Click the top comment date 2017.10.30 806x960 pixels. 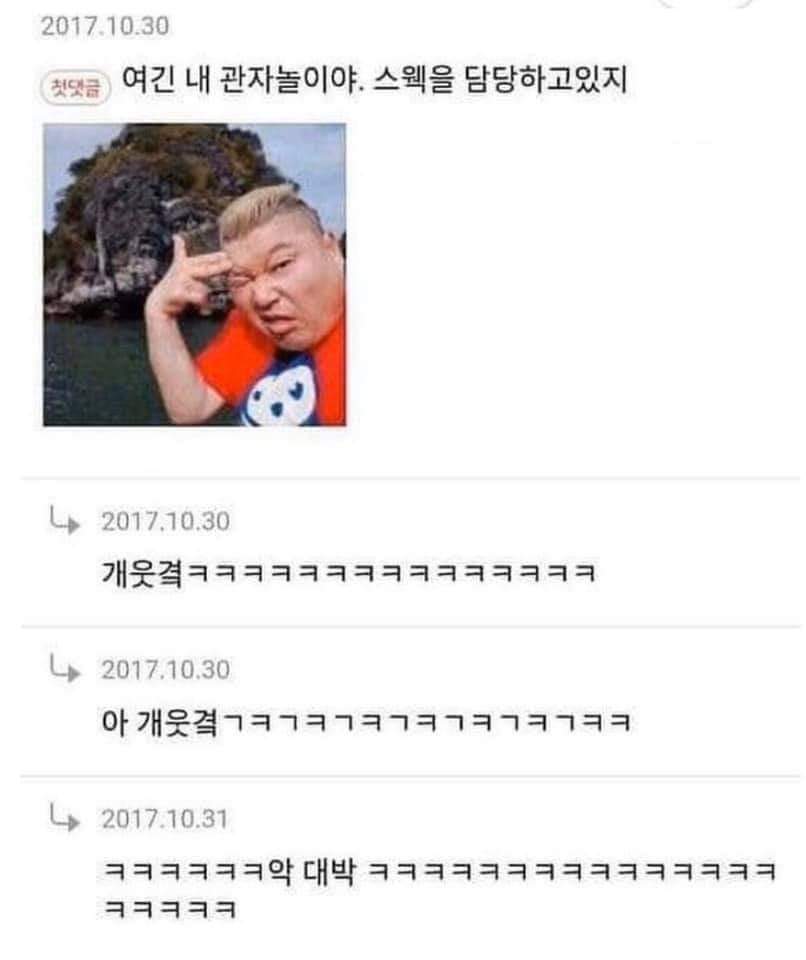coord(105,26)
